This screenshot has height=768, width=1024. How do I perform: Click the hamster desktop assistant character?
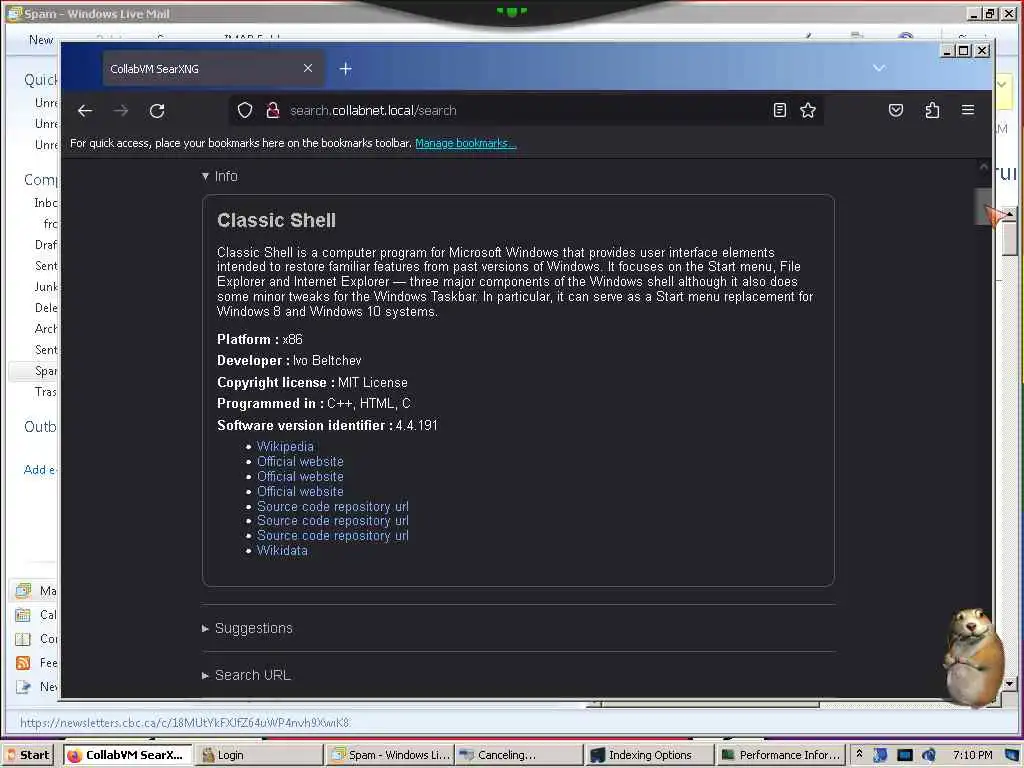point(974,658)
